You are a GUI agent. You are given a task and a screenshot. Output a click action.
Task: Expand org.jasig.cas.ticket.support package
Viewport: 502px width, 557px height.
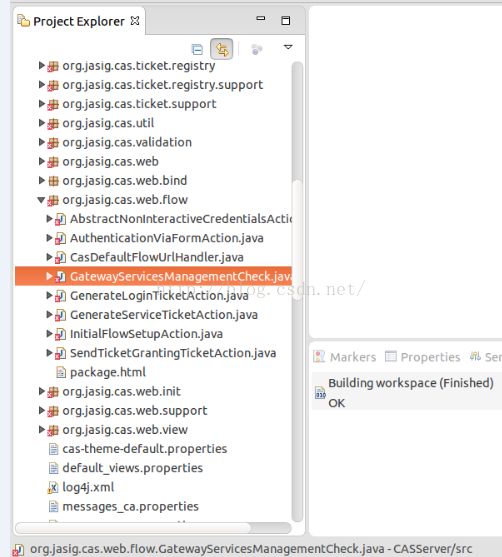[42, 104]
